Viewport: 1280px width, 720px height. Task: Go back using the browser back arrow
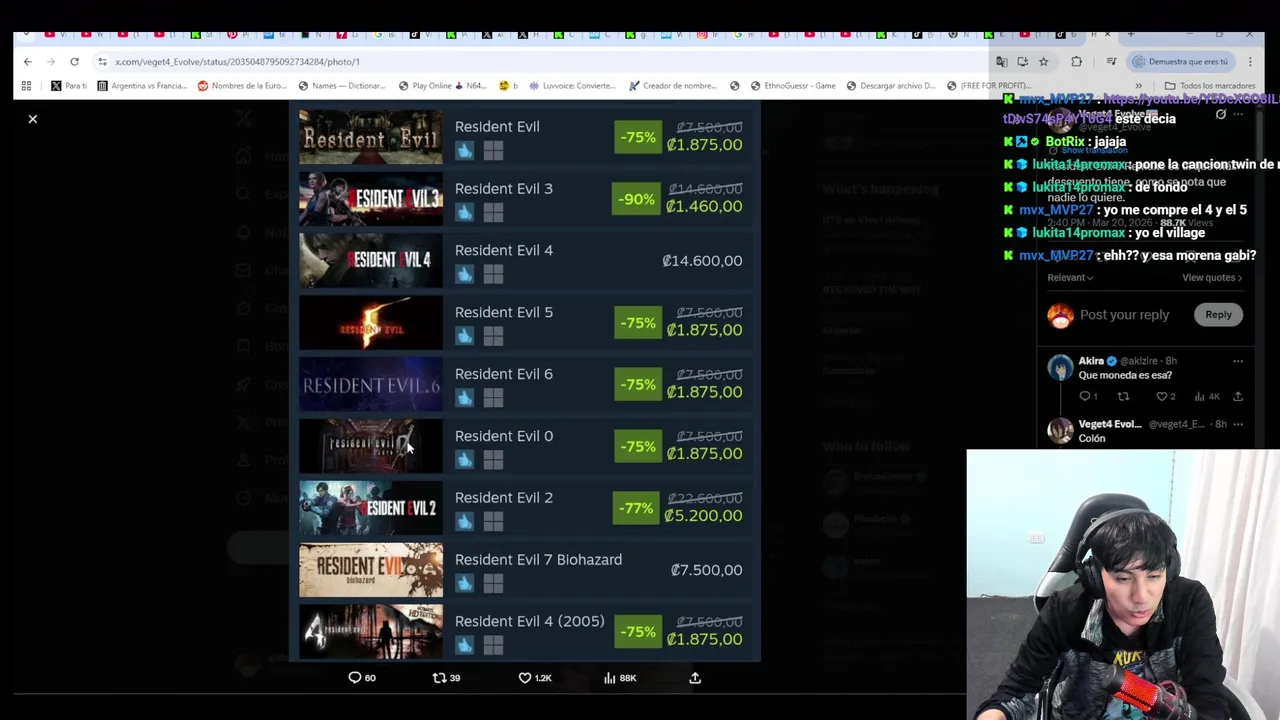[28, 62]
